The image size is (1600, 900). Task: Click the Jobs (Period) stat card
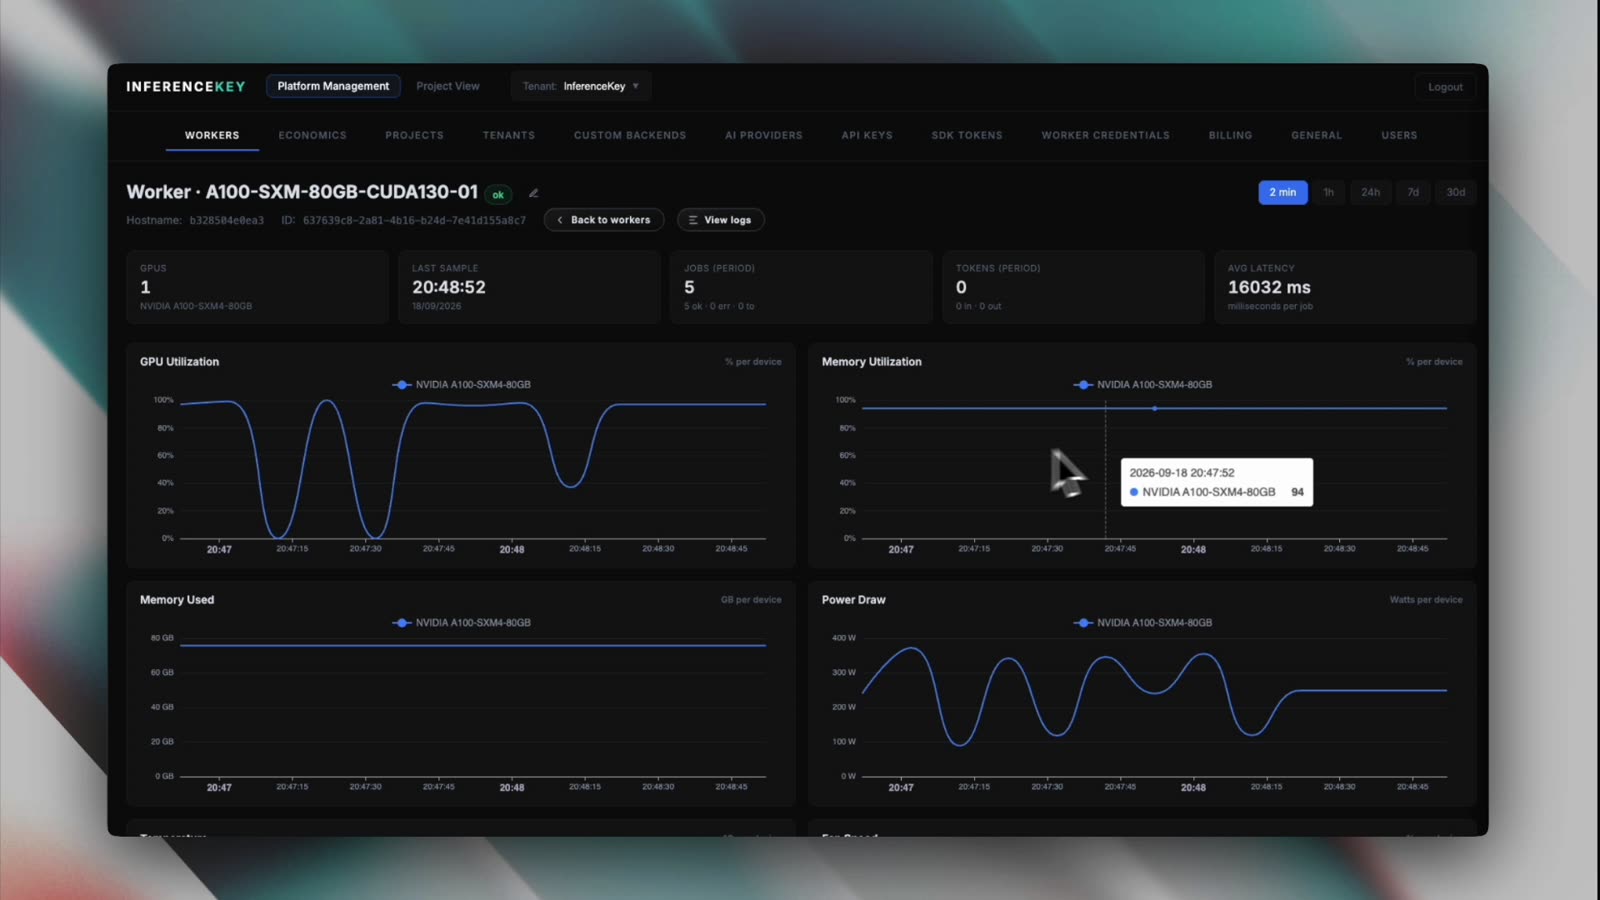tap(801, 287)
